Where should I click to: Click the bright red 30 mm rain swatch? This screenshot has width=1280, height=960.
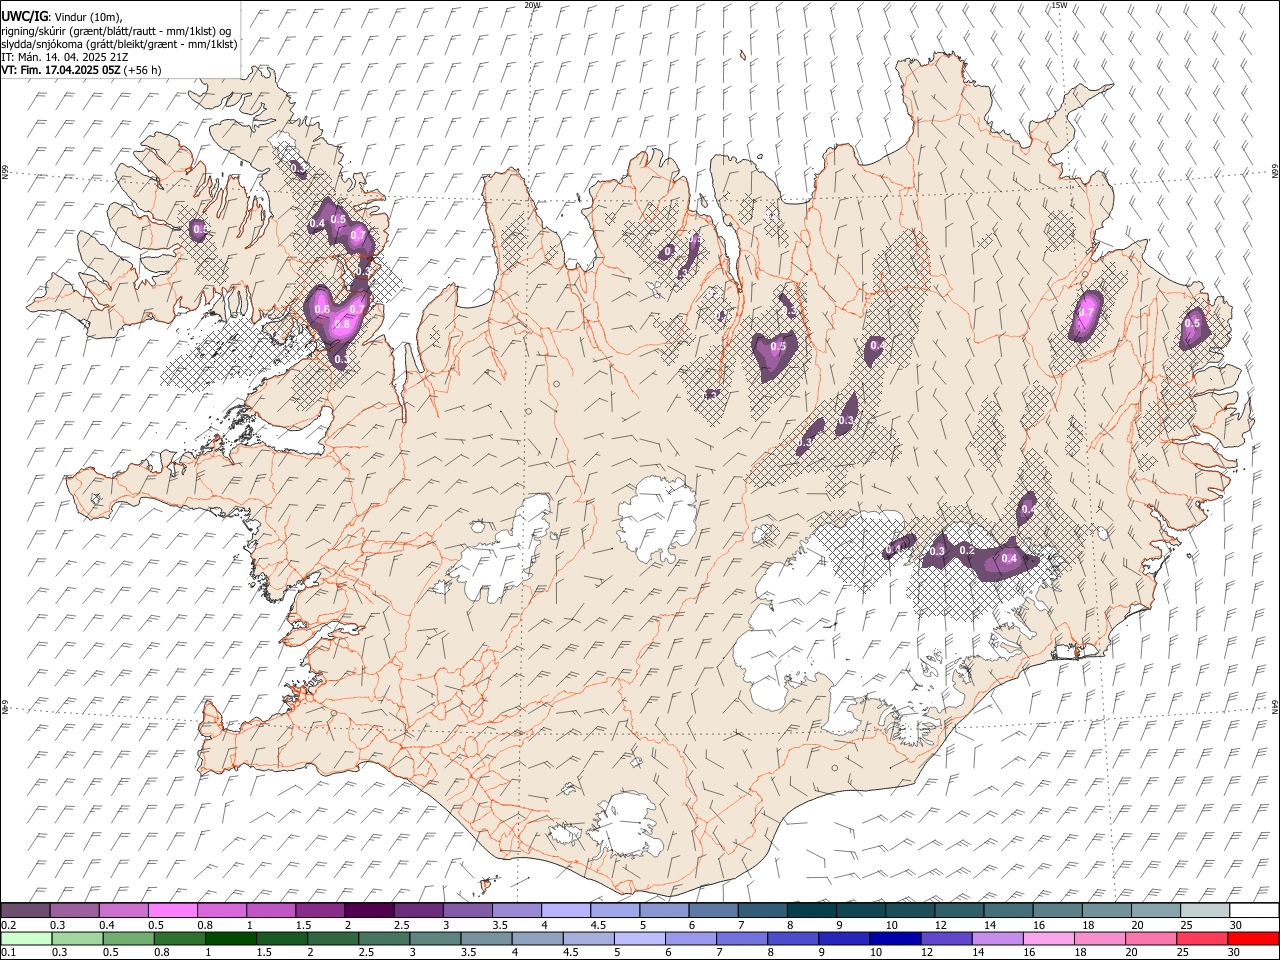point(1254,938)
